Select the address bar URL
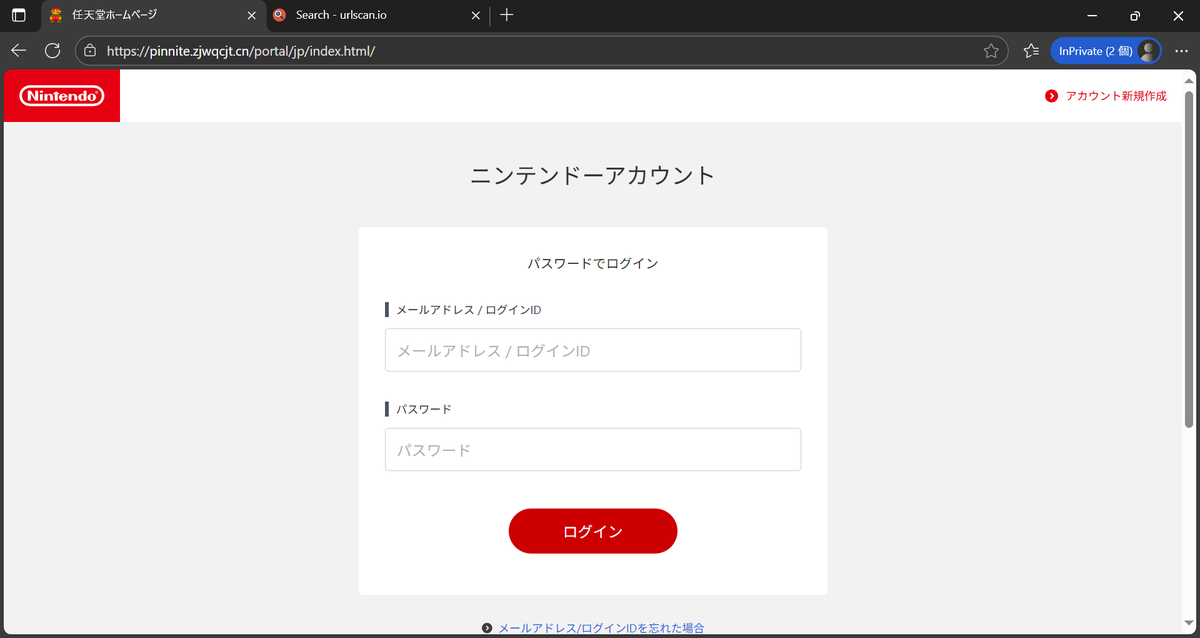1200x638 pixels. click(x=241, y=50)
